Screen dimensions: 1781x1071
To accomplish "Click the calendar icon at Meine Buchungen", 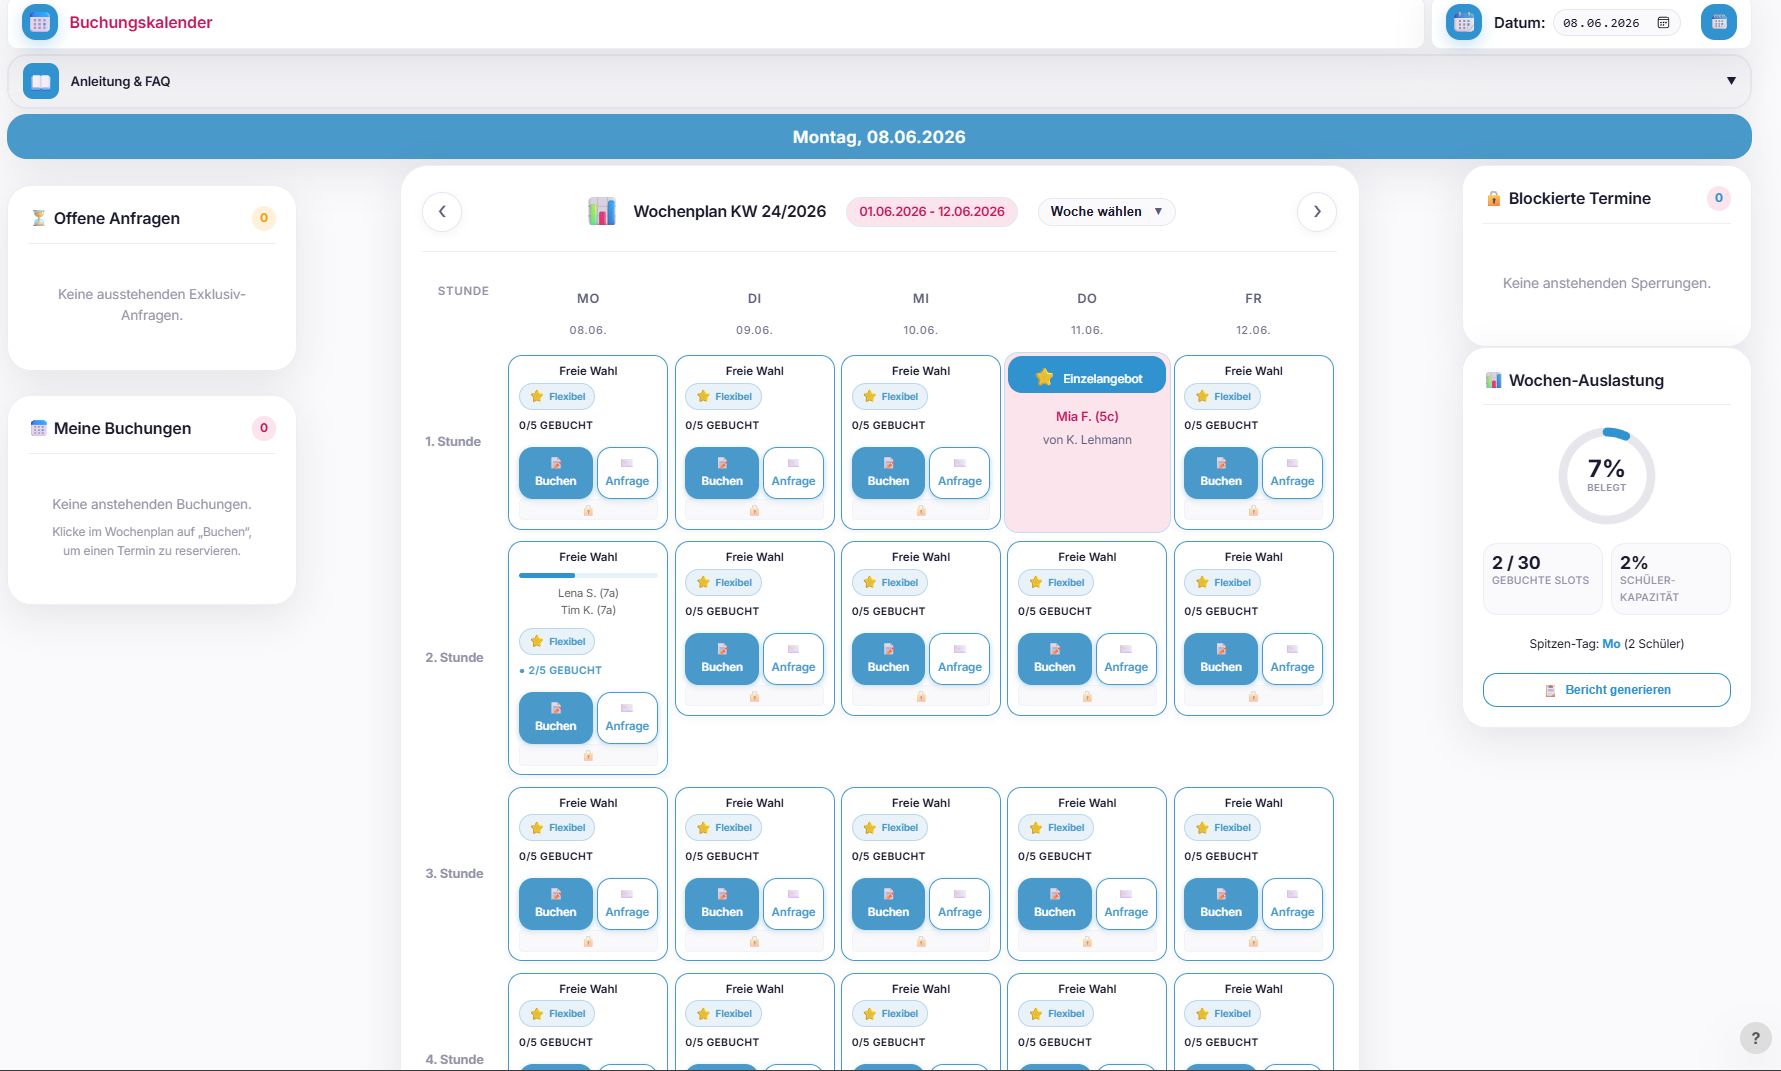I will point(38,428).
